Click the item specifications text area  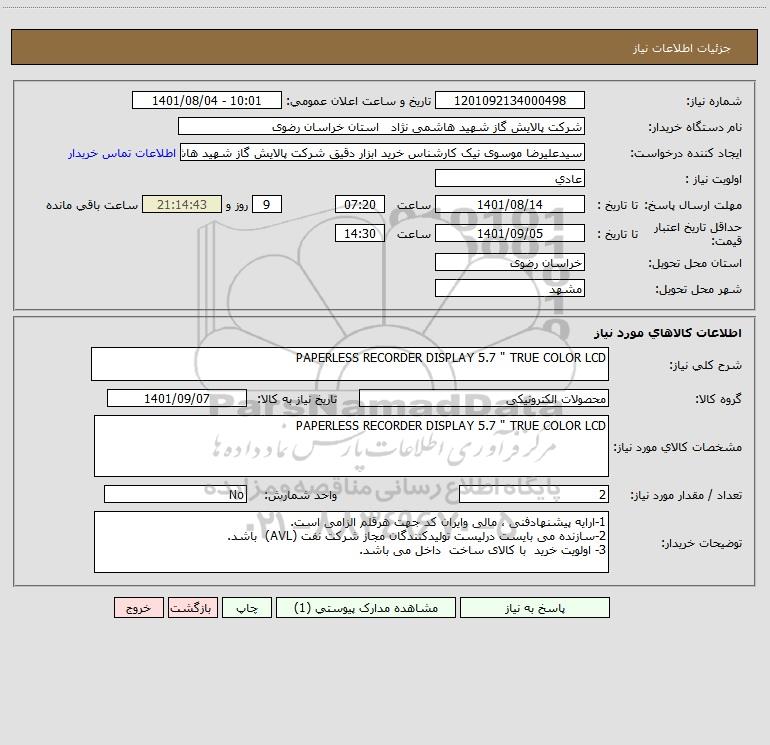coord(351,446)
